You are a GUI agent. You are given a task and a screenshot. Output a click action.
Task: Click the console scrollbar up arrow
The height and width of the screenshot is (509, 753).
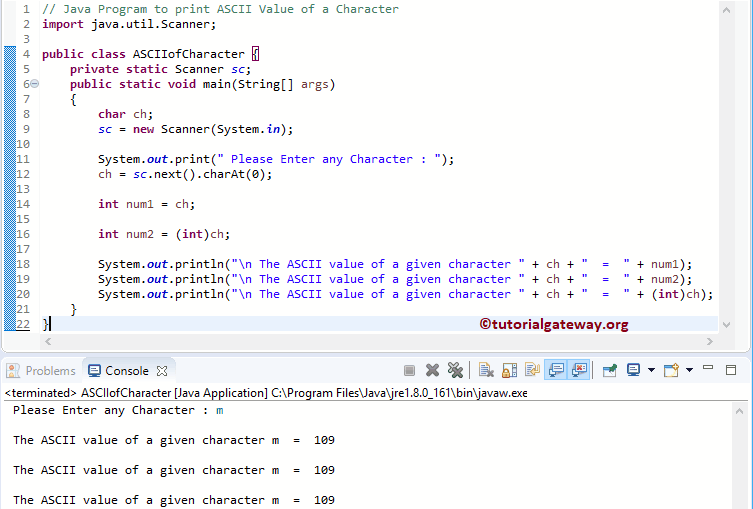pos(740,411)
